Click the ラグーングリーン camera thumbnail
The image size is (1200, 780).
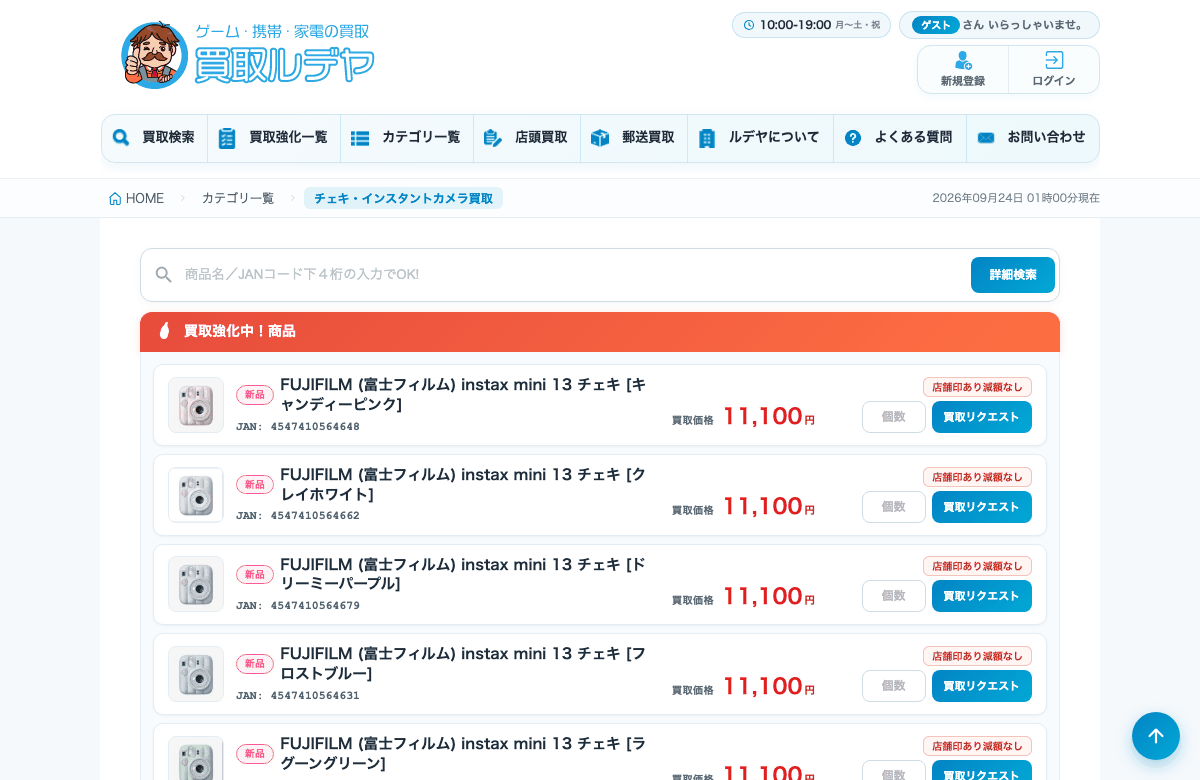(196, 758)
